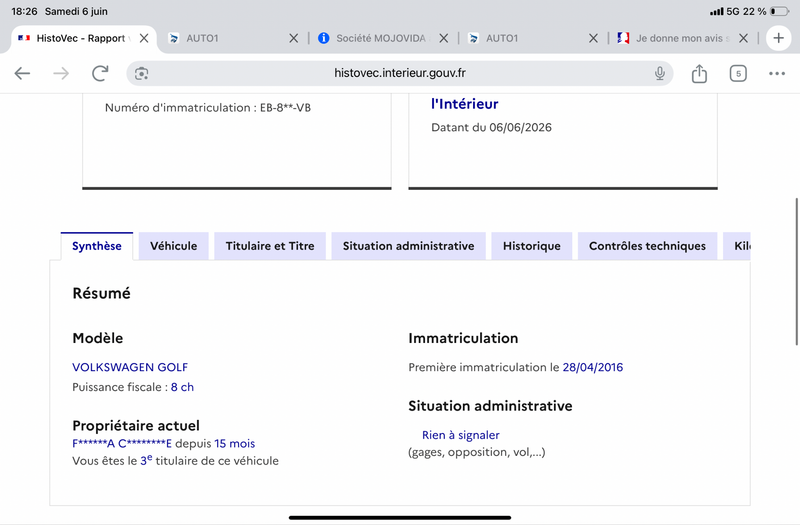Go back using the back arrow
The height and width of the screenshot is (525, 800).
22,73
